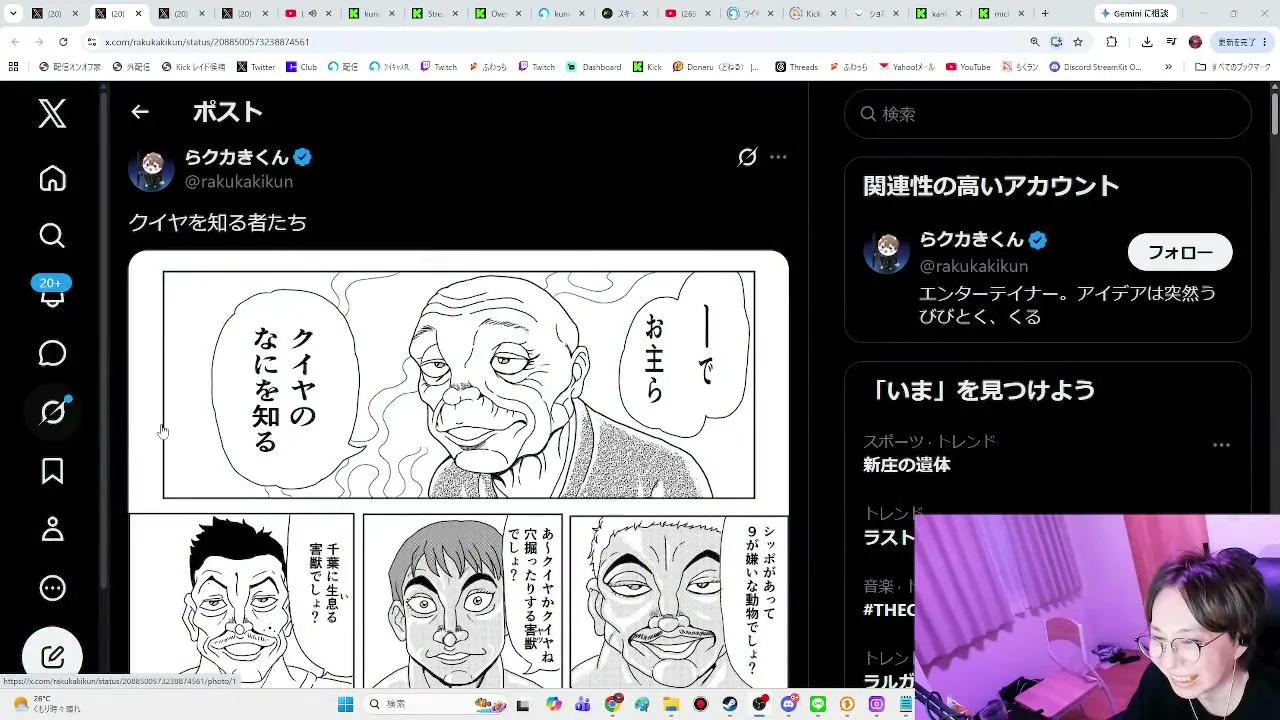1280x720 pixels.
Task: Focus the X search box
Action: pyautogui.click(x=1048, y=114)
